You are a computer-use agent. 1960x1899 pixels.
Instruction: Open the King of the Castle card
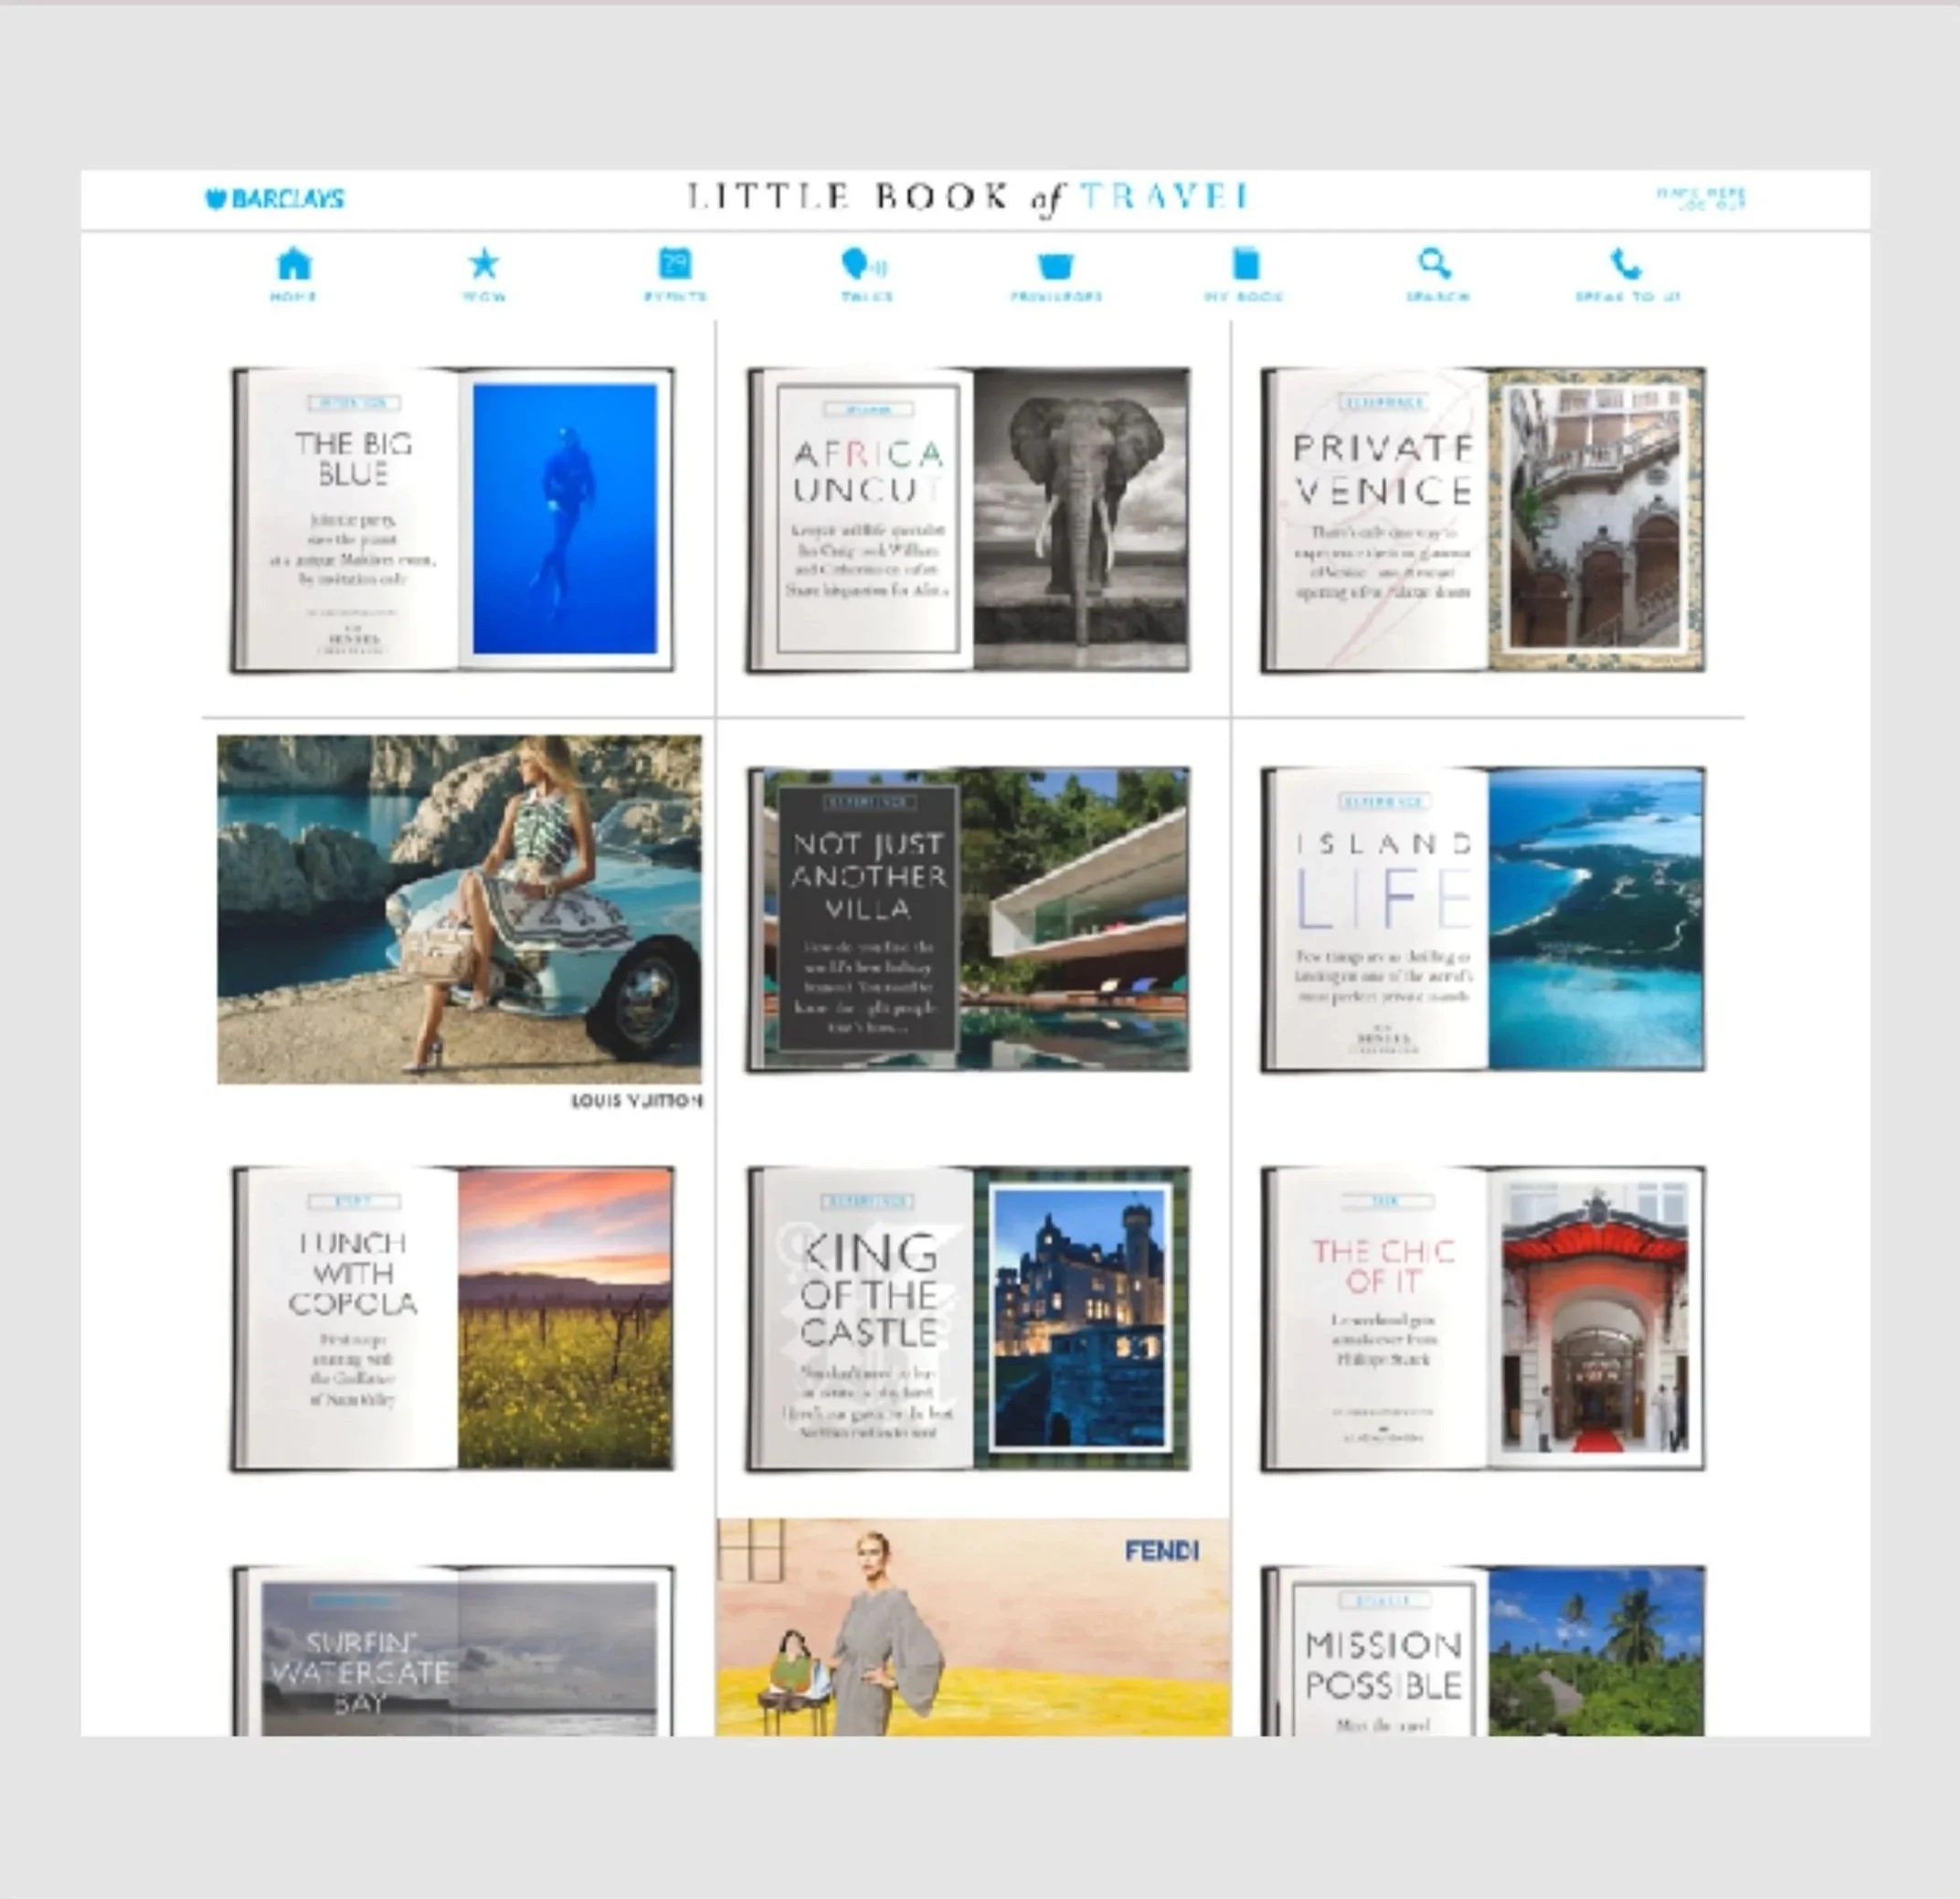pos(968,1319)
